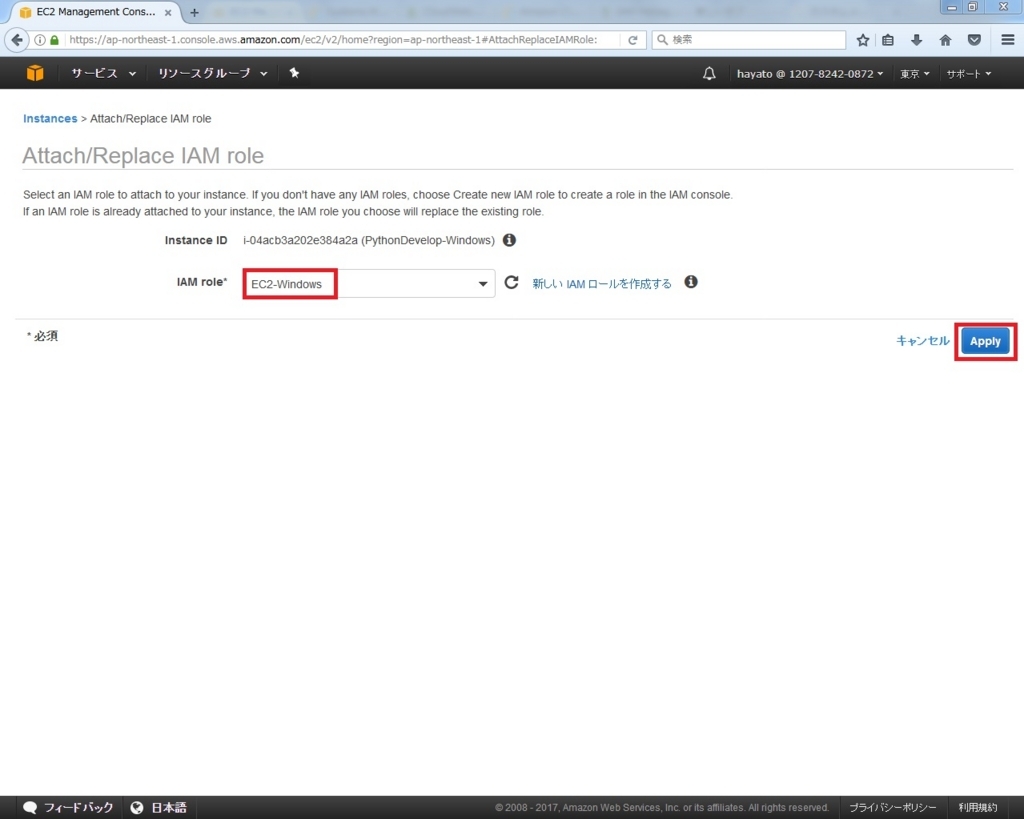The width and height of the screenshot is (1024, 819).
Task: Open the bookmarks list icon
Action: (888, 40)
